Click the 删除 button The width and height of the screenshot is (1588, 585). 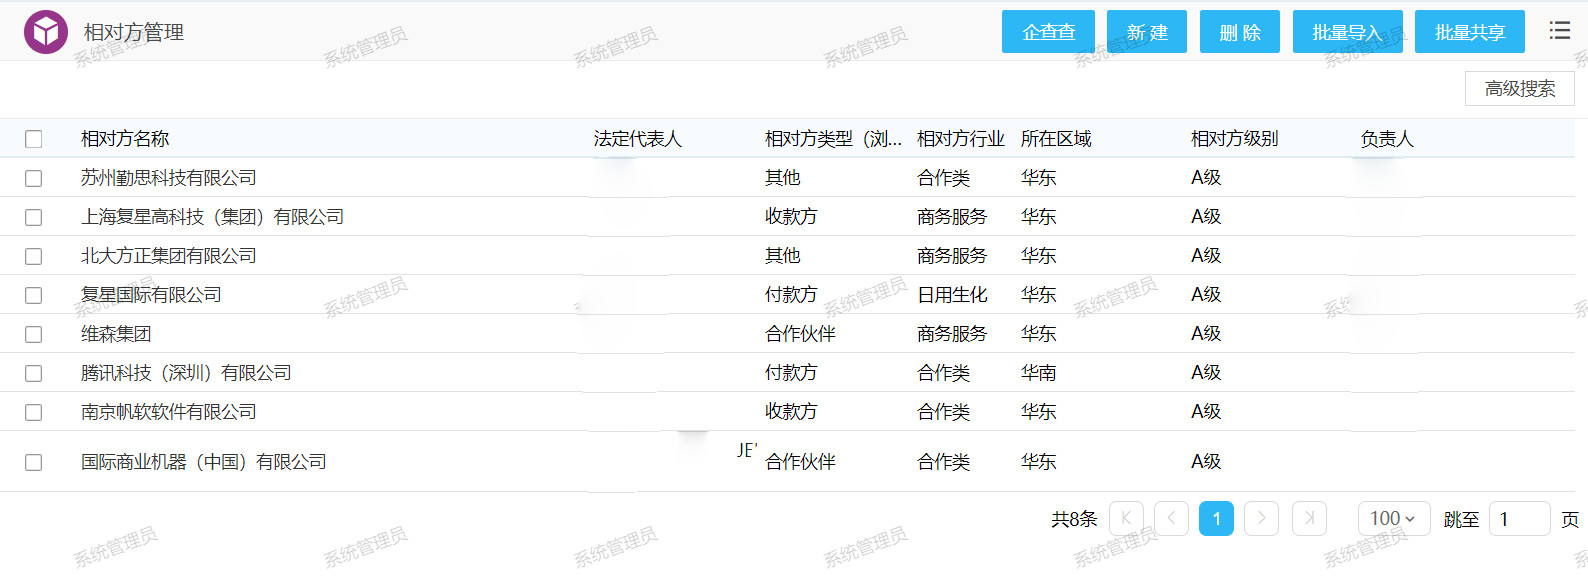coord(1240,32)
